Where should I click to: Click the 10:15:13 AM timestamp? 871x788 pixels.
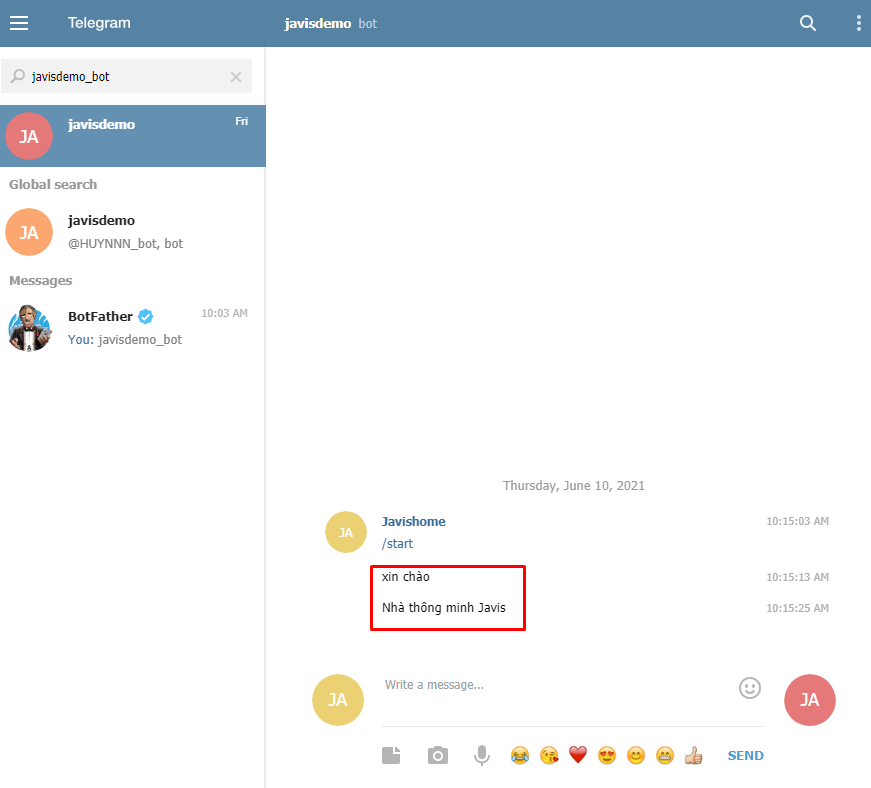797,578
